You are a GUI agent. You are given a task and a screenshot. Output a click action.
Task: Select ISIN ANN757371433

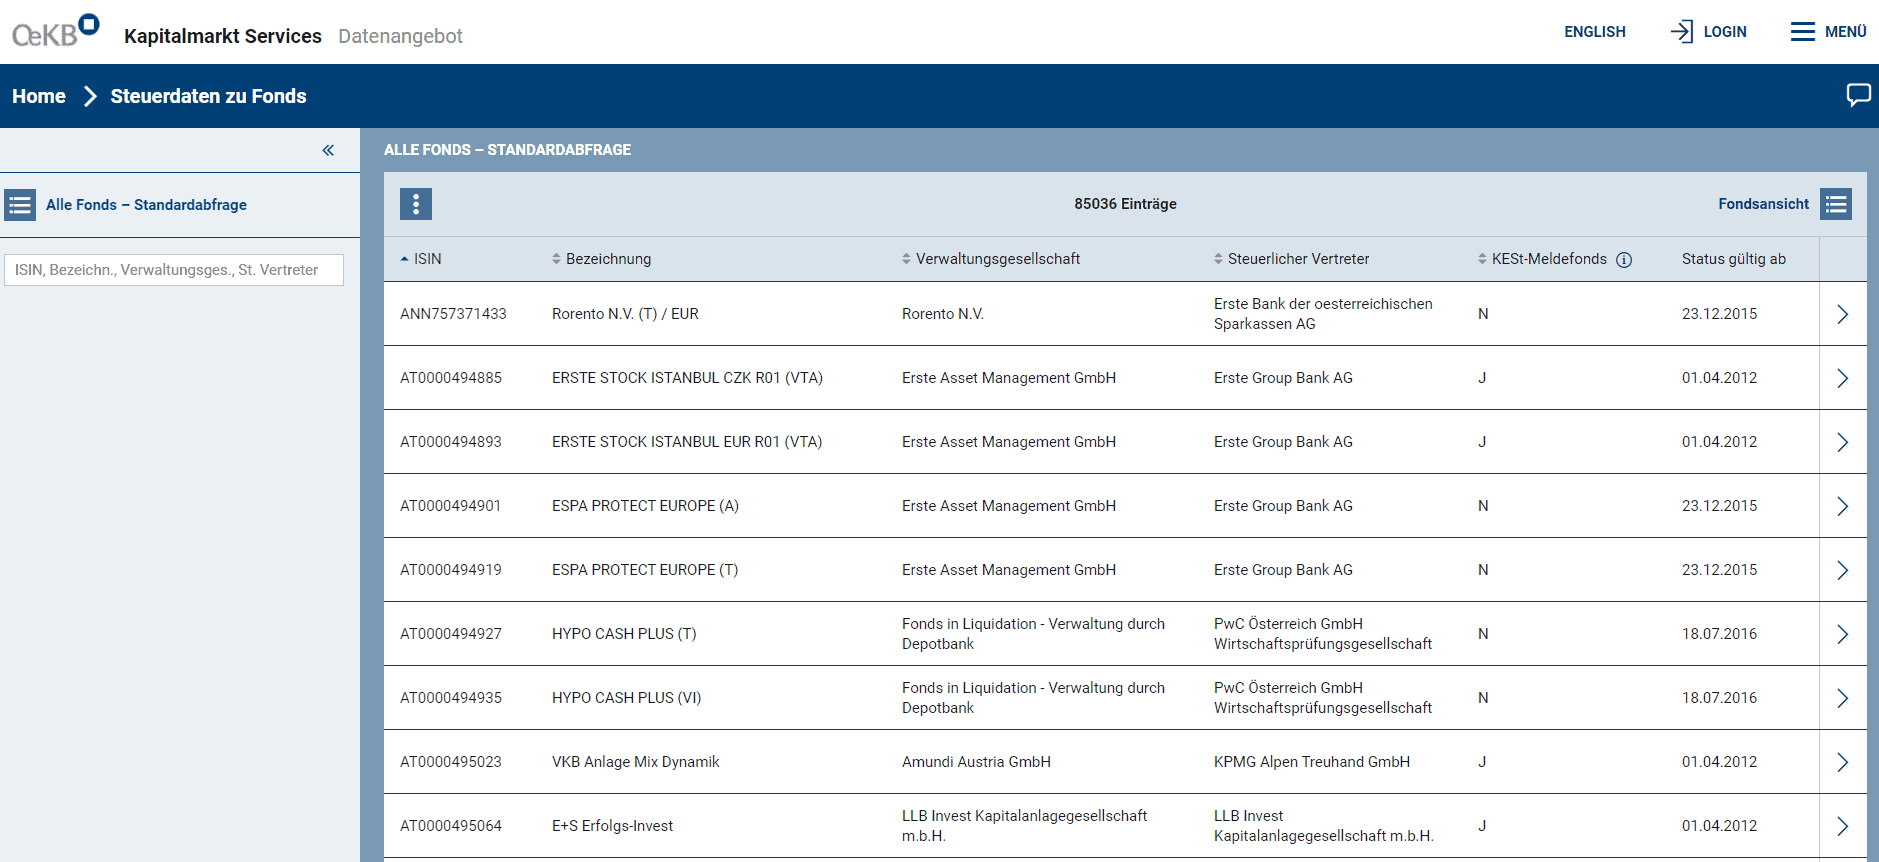click(453, 314)
